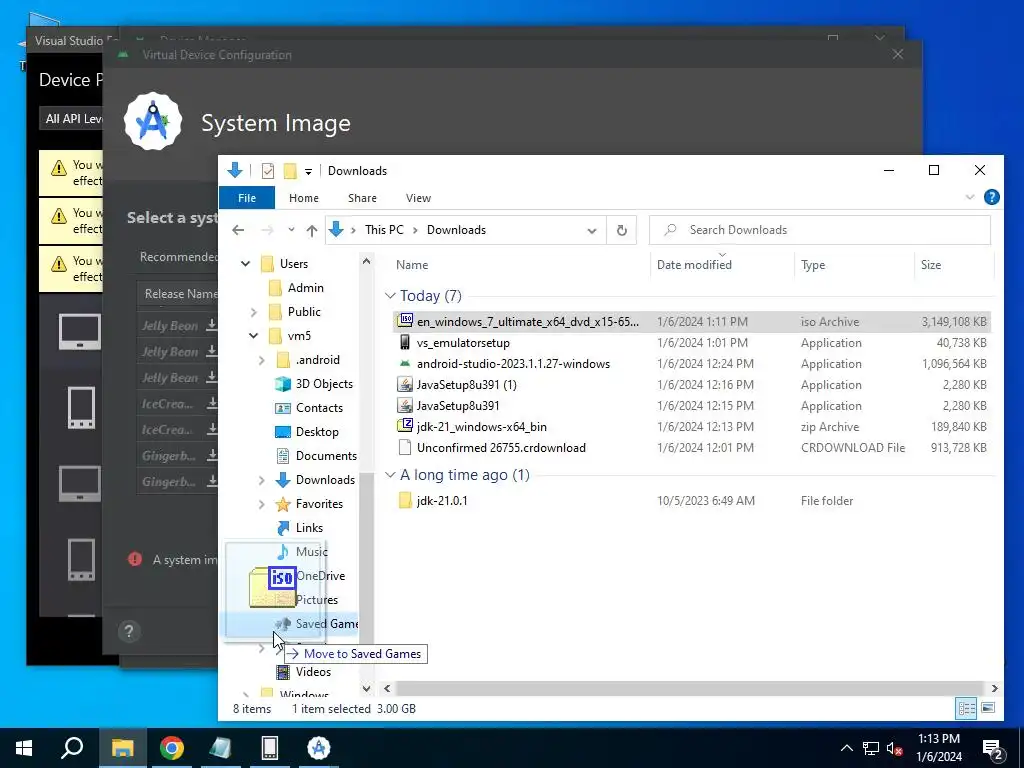
Task: Click help icon in Virtual Device Configuration
Action: click(129, 632)
